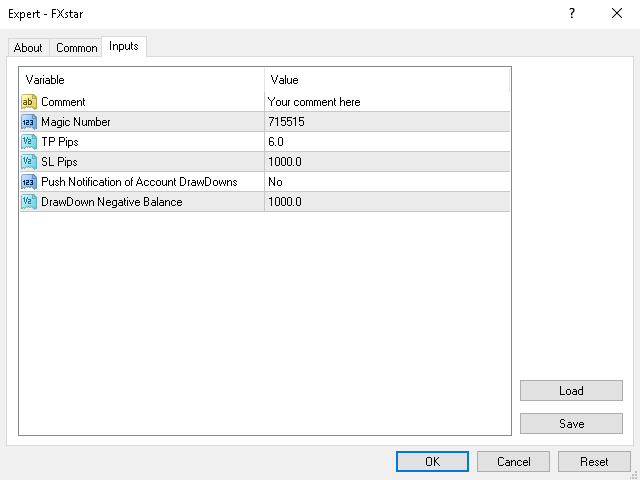Select the Comment variable name
The height and width of the screenshot is (480, 640).
63,102
